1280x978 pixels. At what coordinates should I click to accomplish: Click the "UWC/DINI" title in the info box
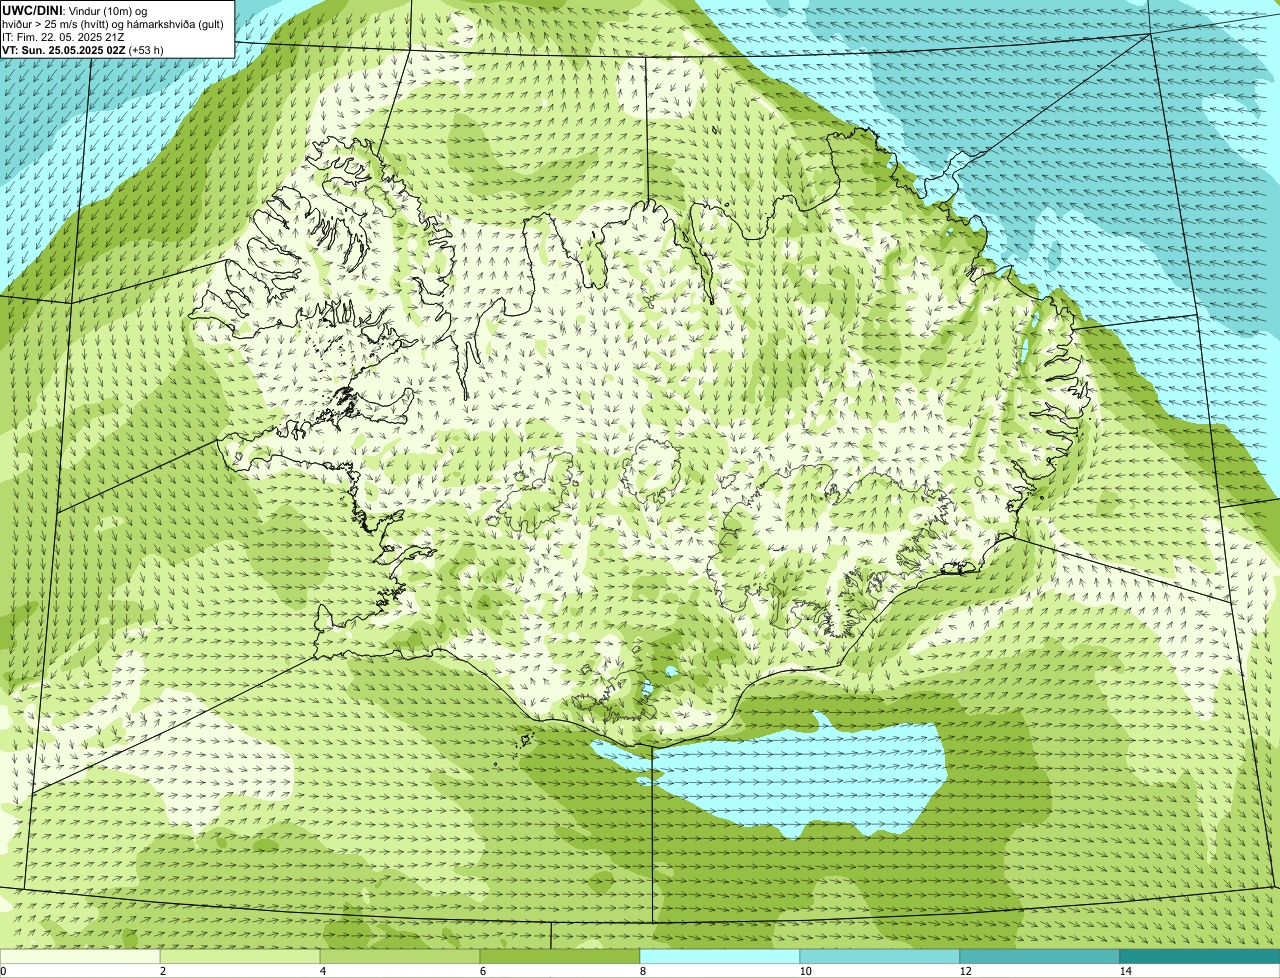tap(33, 10)
